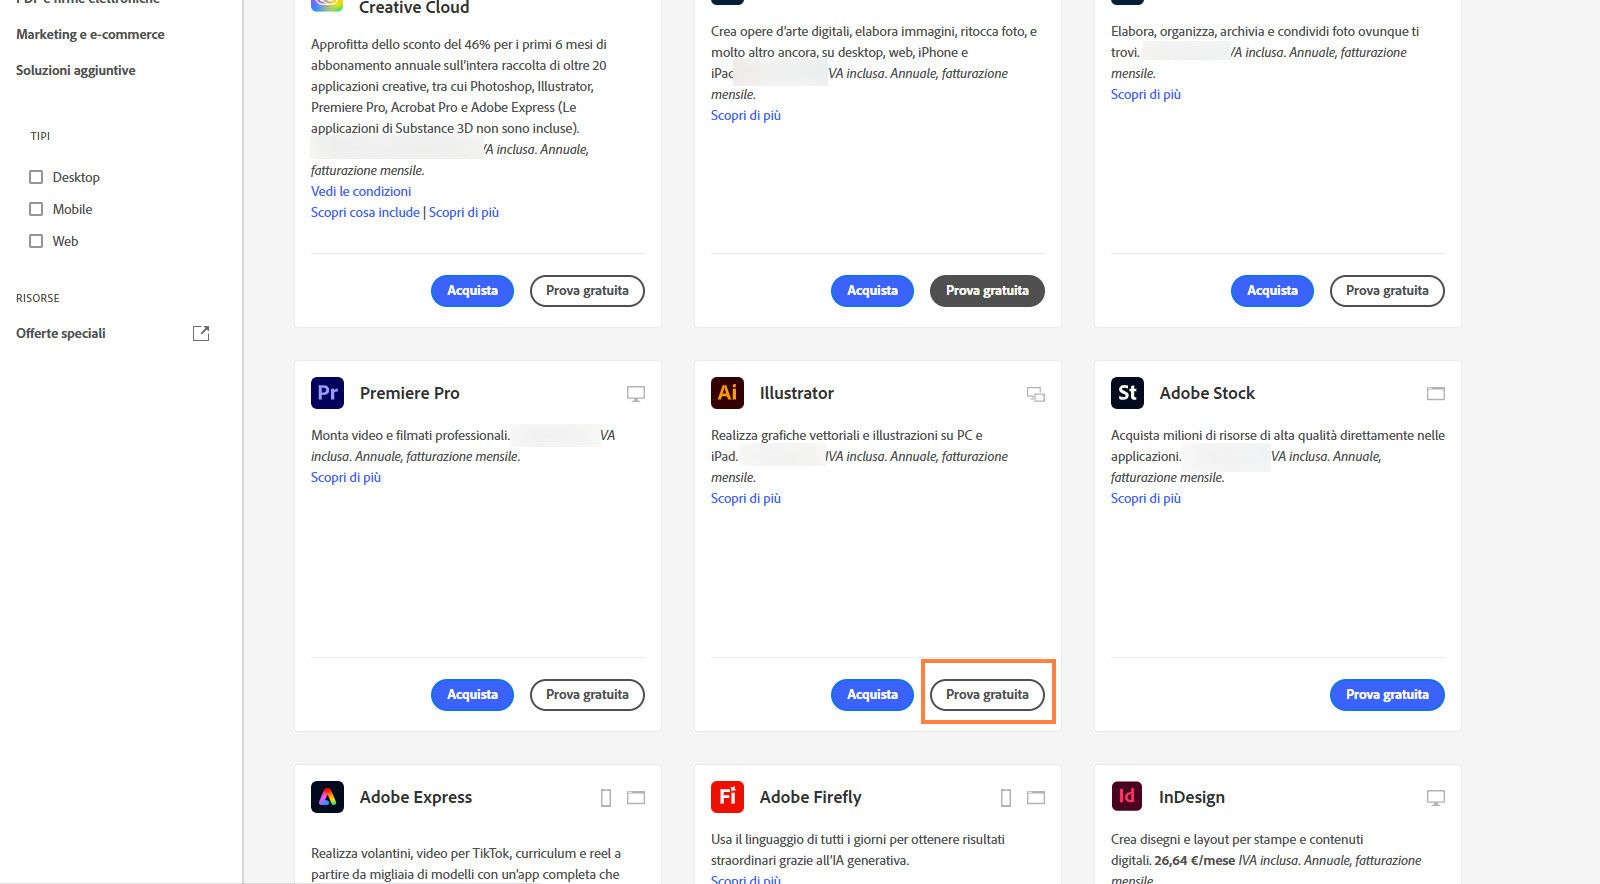The height and width of the screenshot is (884, 1600).
Task: Click the Adobe Stock title text
Action: click(1207, 393)
